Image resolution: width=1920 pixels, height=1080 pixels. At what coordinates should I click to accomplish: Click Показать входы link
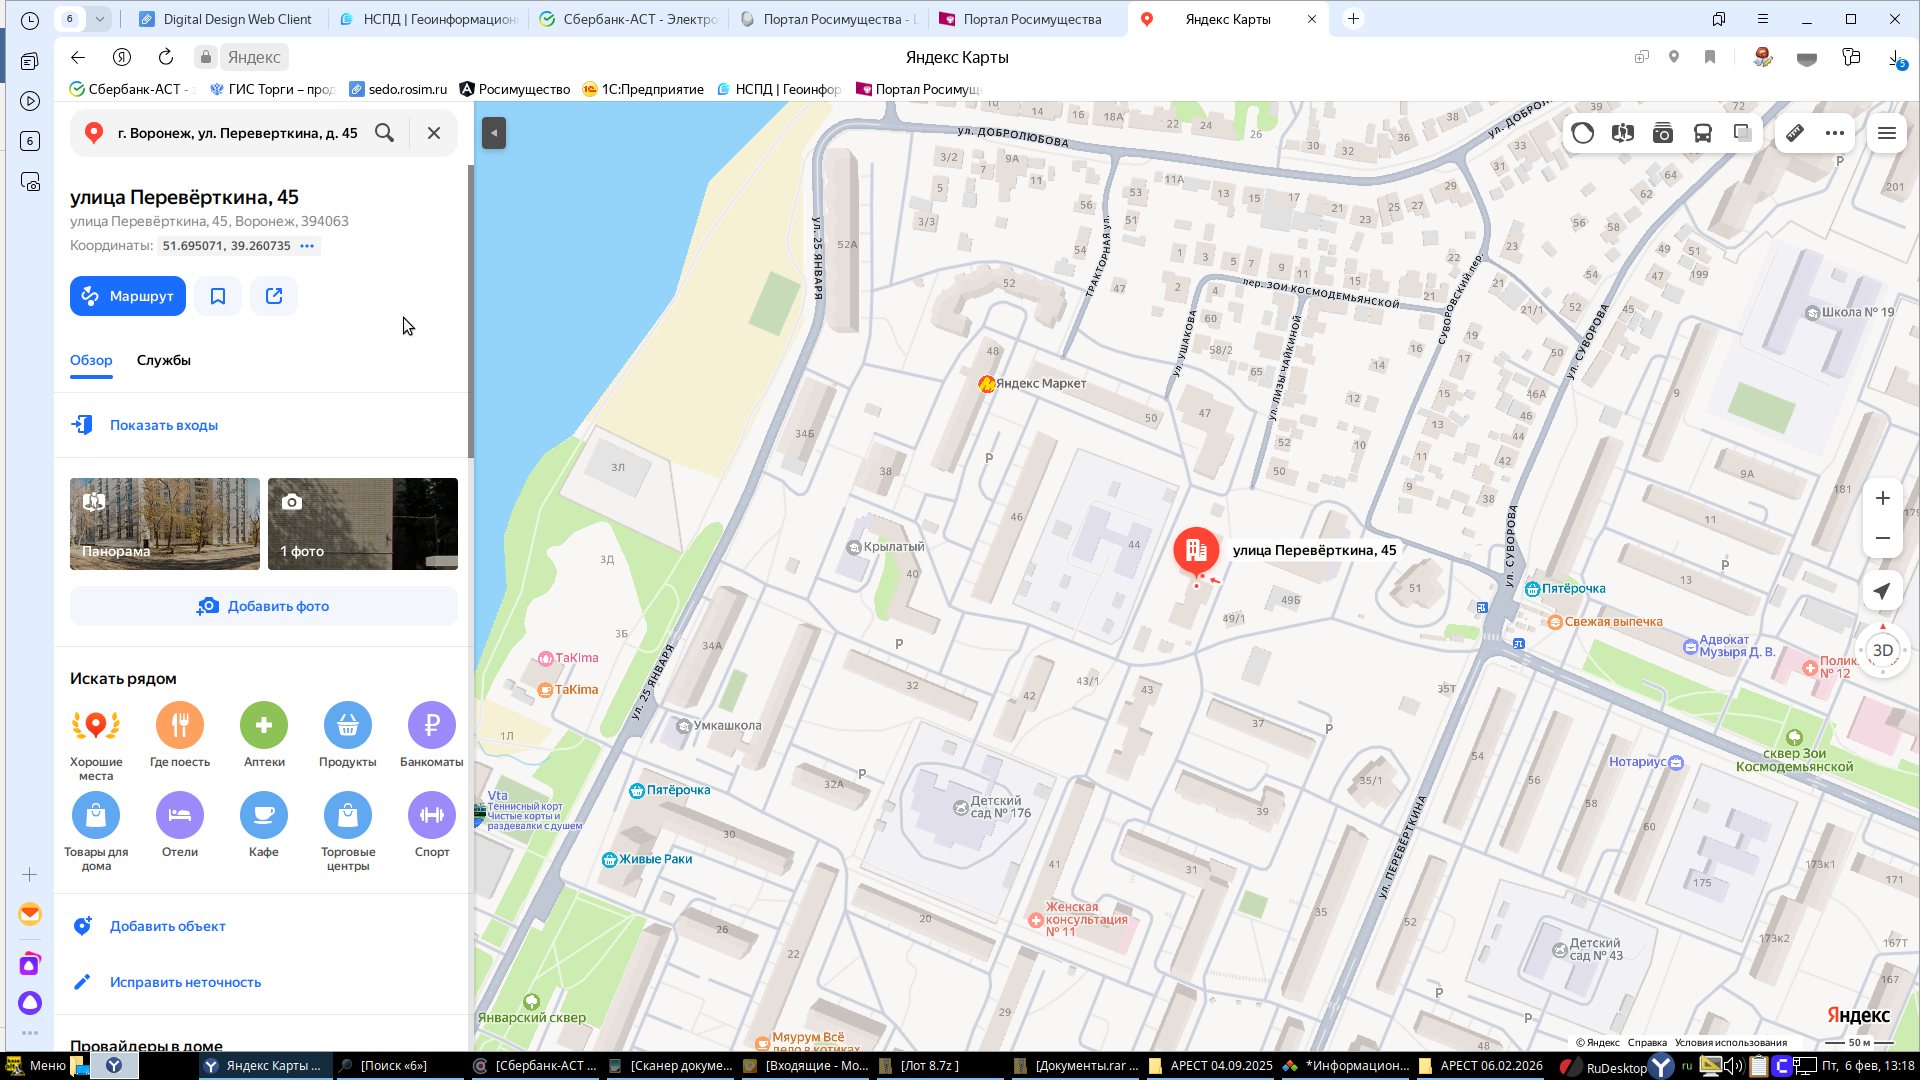[x=164, y=425]
